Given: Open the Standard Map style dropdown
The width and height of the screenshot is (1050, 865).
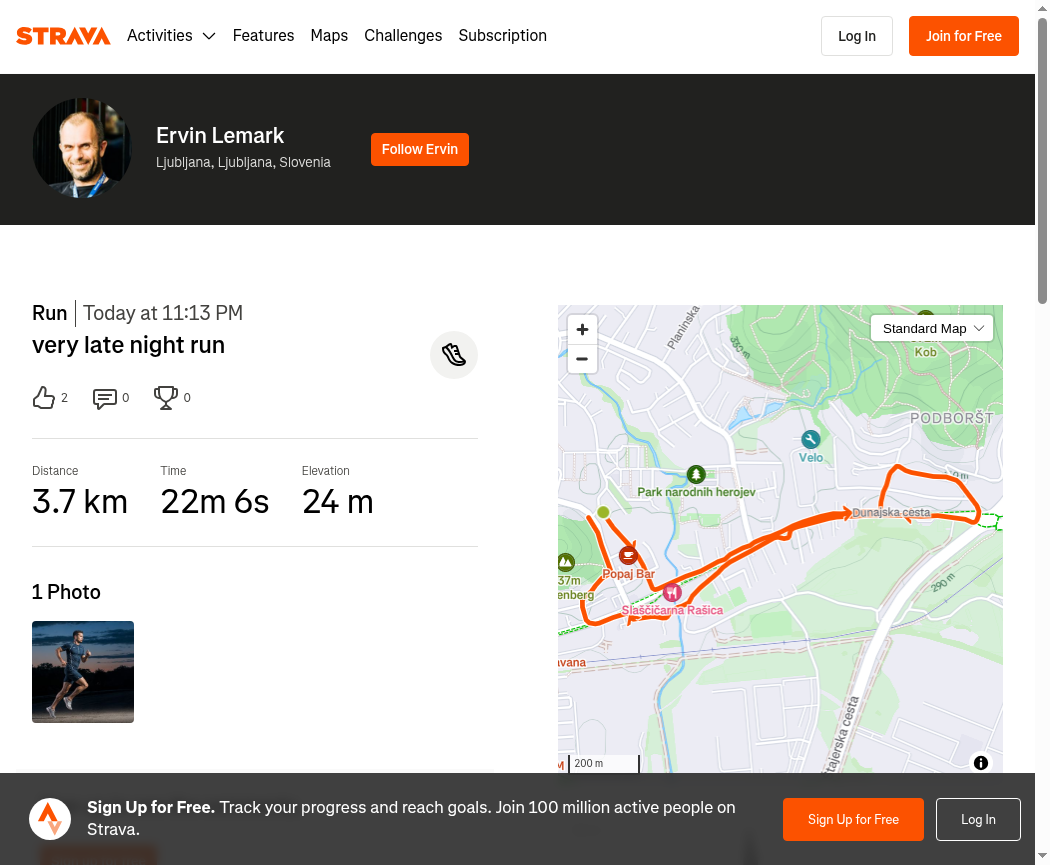Looking at the screenshot, I should tap(931, 328).
